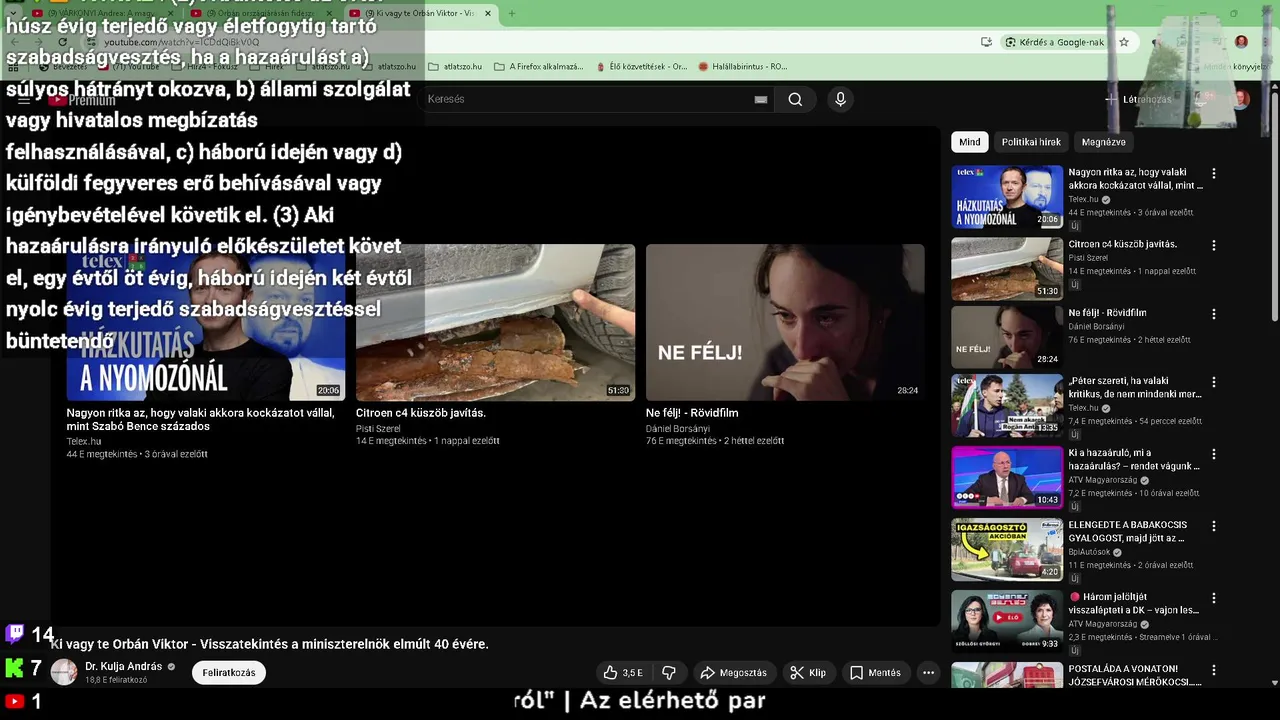
Task: Open options menu for POSTALÁDA A VONATON video
Action: [1214, 670]
